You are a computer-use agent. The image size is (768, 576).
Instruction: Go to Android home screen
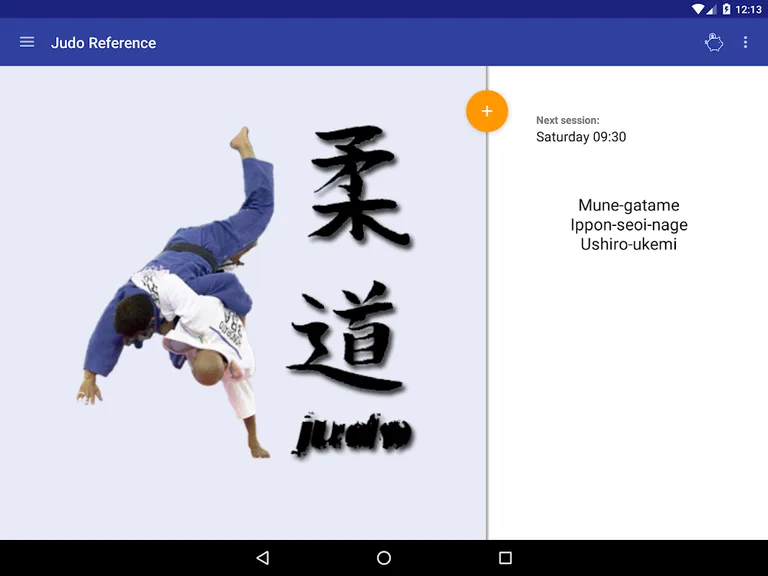[x=384, y=558]
